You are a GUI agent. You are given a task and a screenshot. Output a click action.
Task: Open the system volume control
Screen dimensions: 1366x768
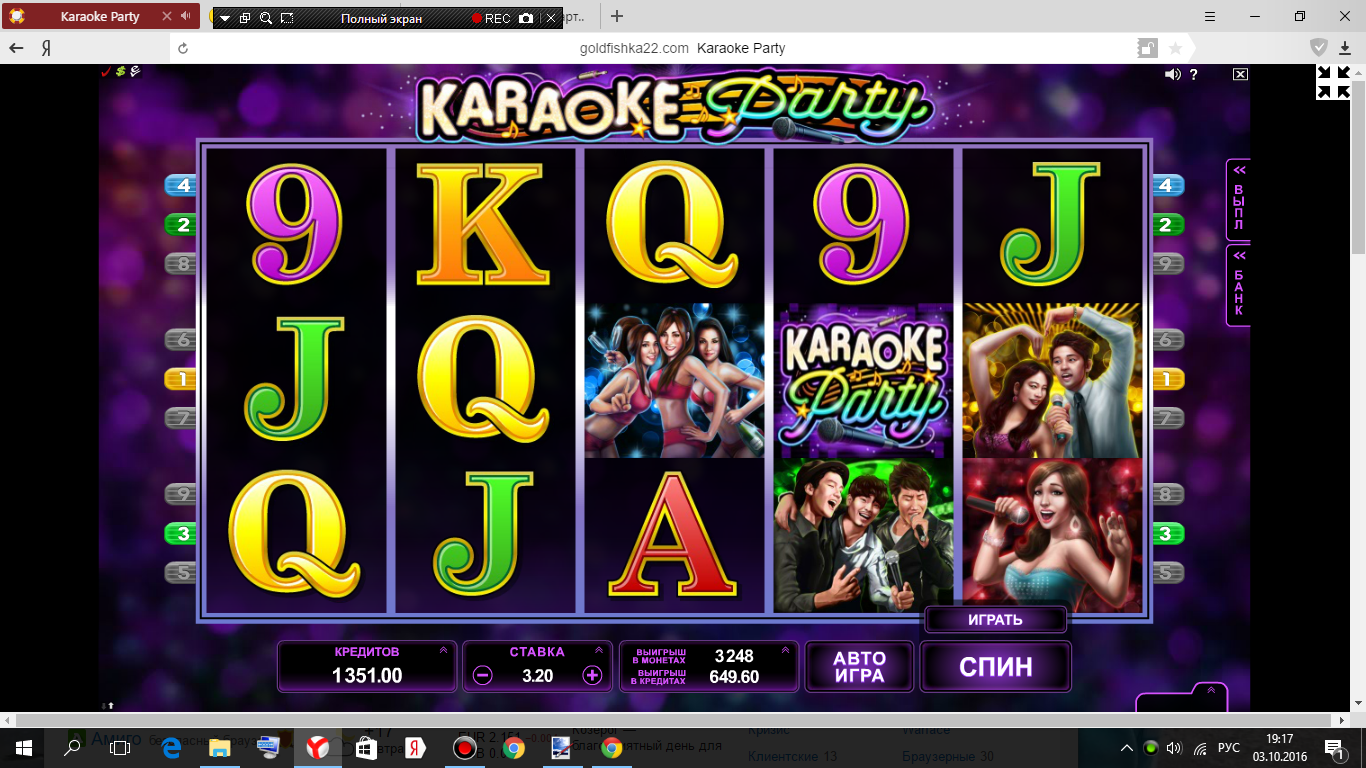pyautogui.click(x=1175, y=748)
